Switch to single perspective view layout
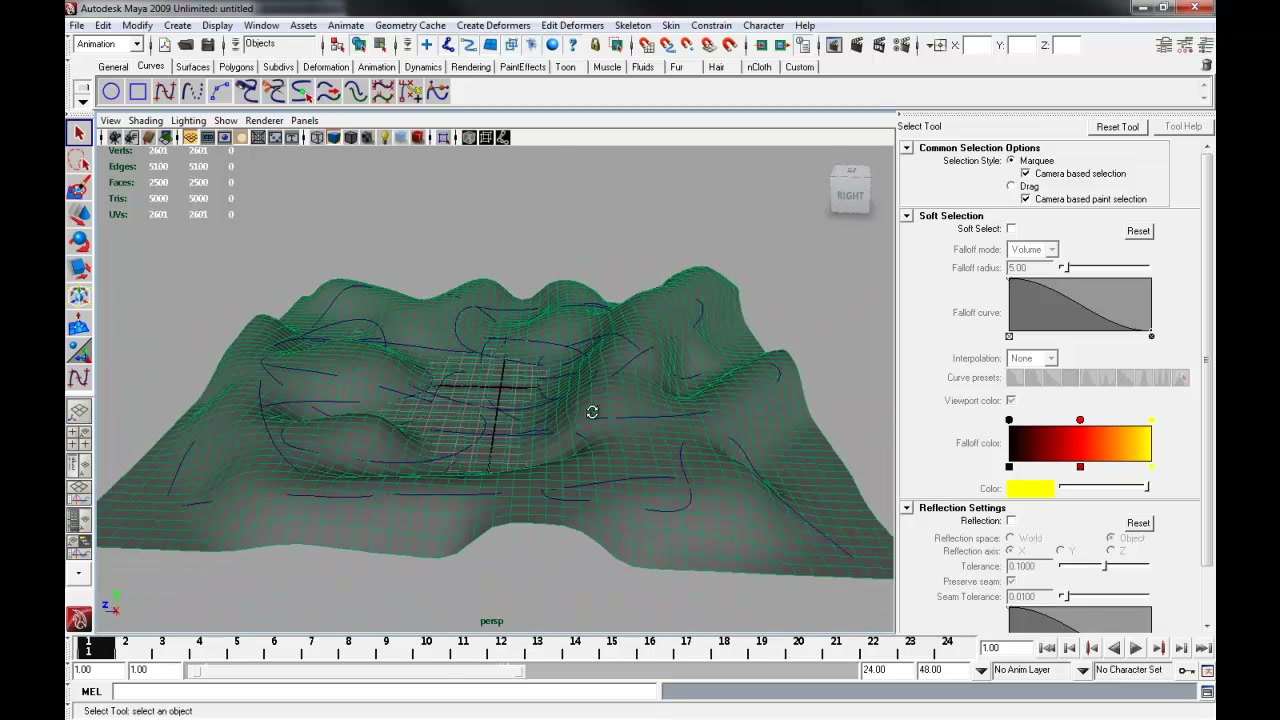This screenshot has width=1280, height=720. coord(79,411)
